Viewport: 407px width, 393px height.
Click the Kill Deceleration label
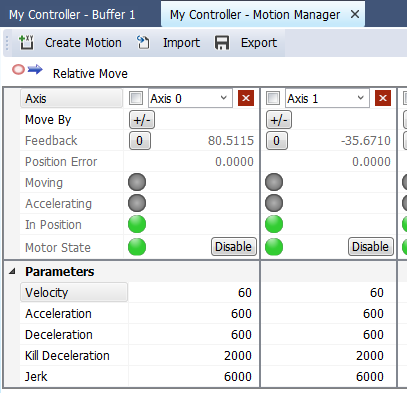pos(67,356)
